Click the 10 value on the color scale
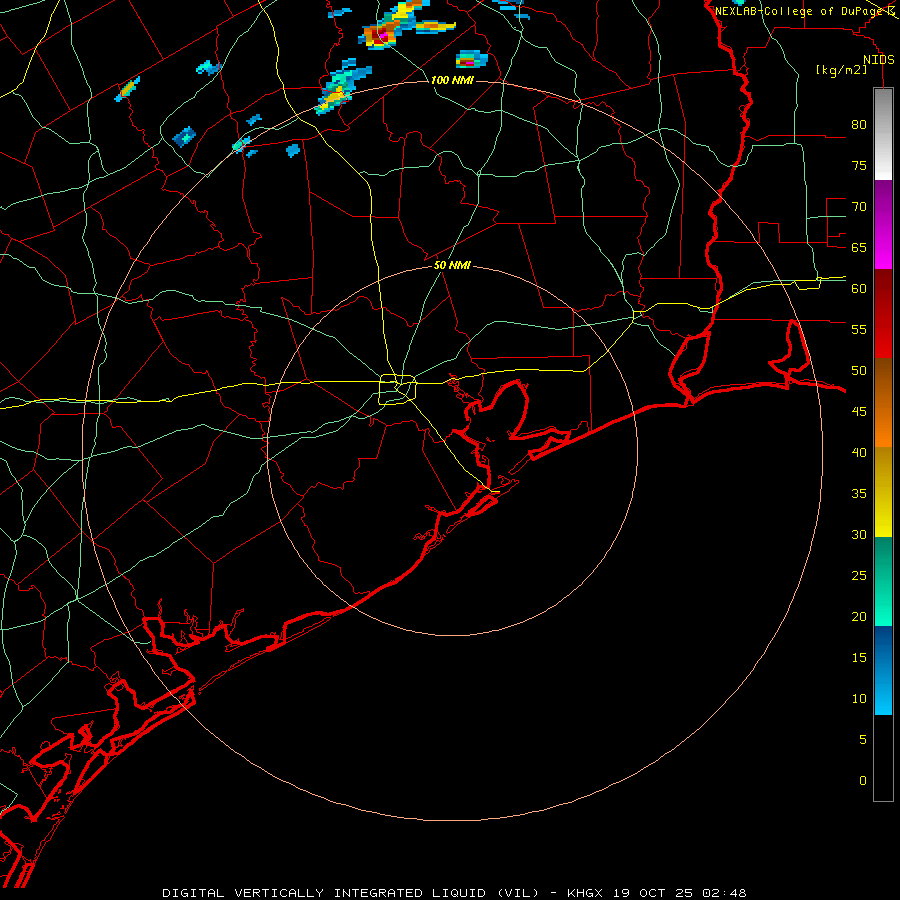 click(x=859, y=699)
